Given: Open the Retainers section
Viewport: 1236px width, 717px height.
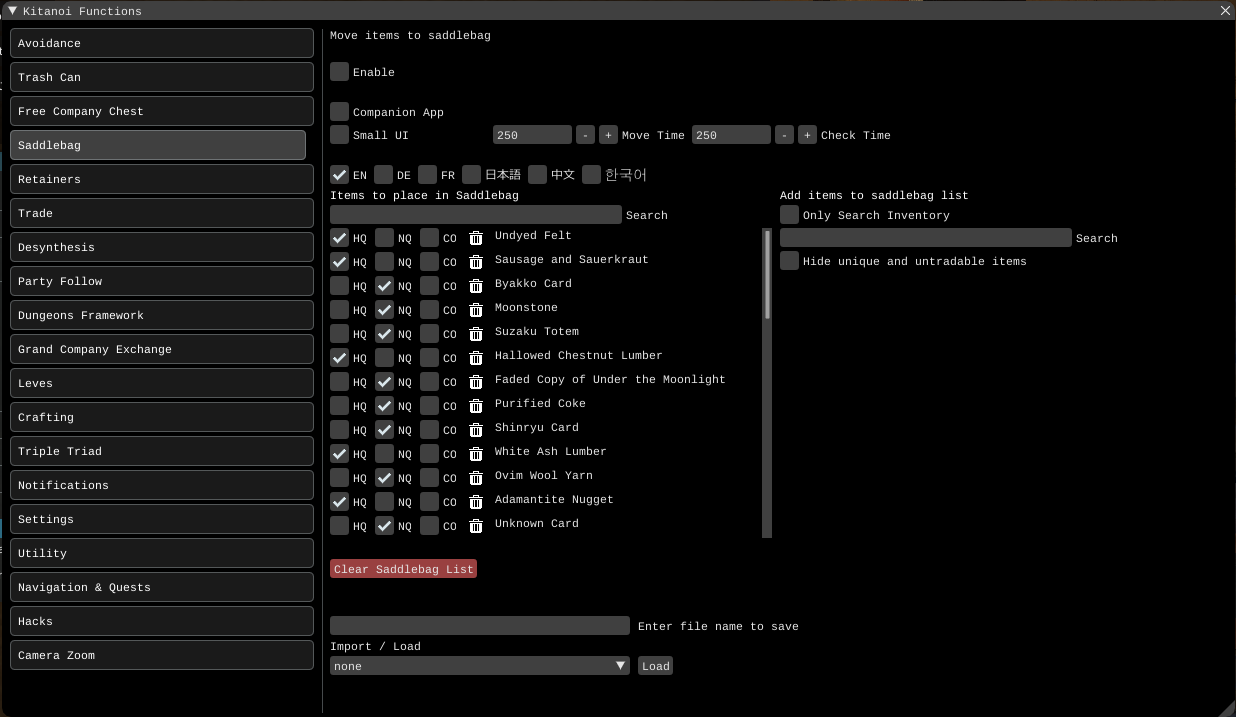Looking at the screenshot, I should [162, 179].
